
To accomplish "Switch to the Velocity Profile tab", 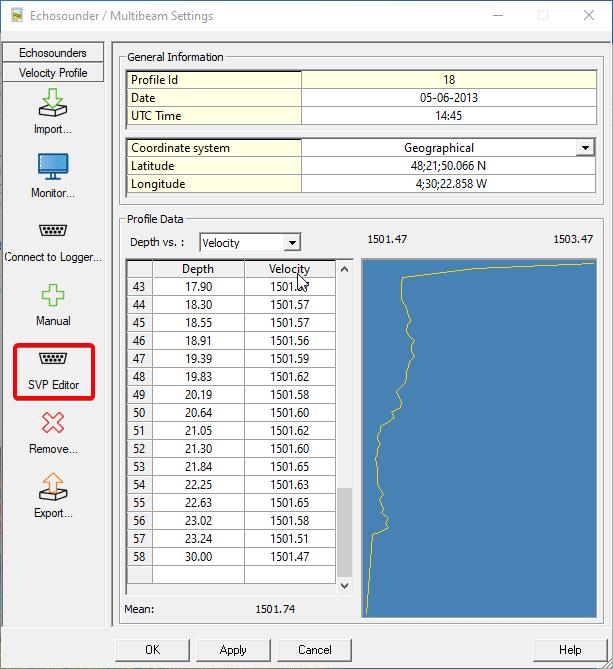I will point(53,73).
